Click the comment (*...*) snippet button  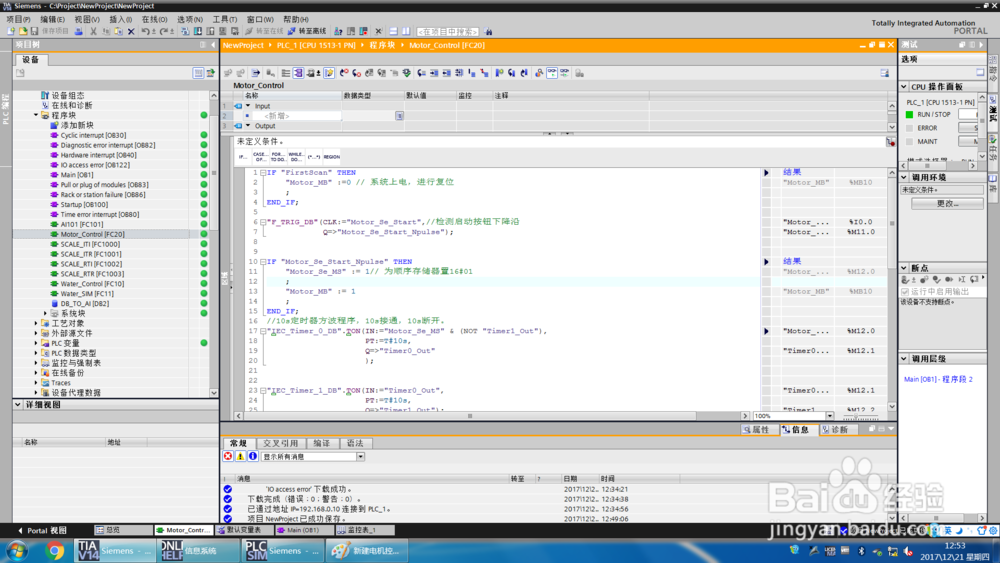(314, 157)
